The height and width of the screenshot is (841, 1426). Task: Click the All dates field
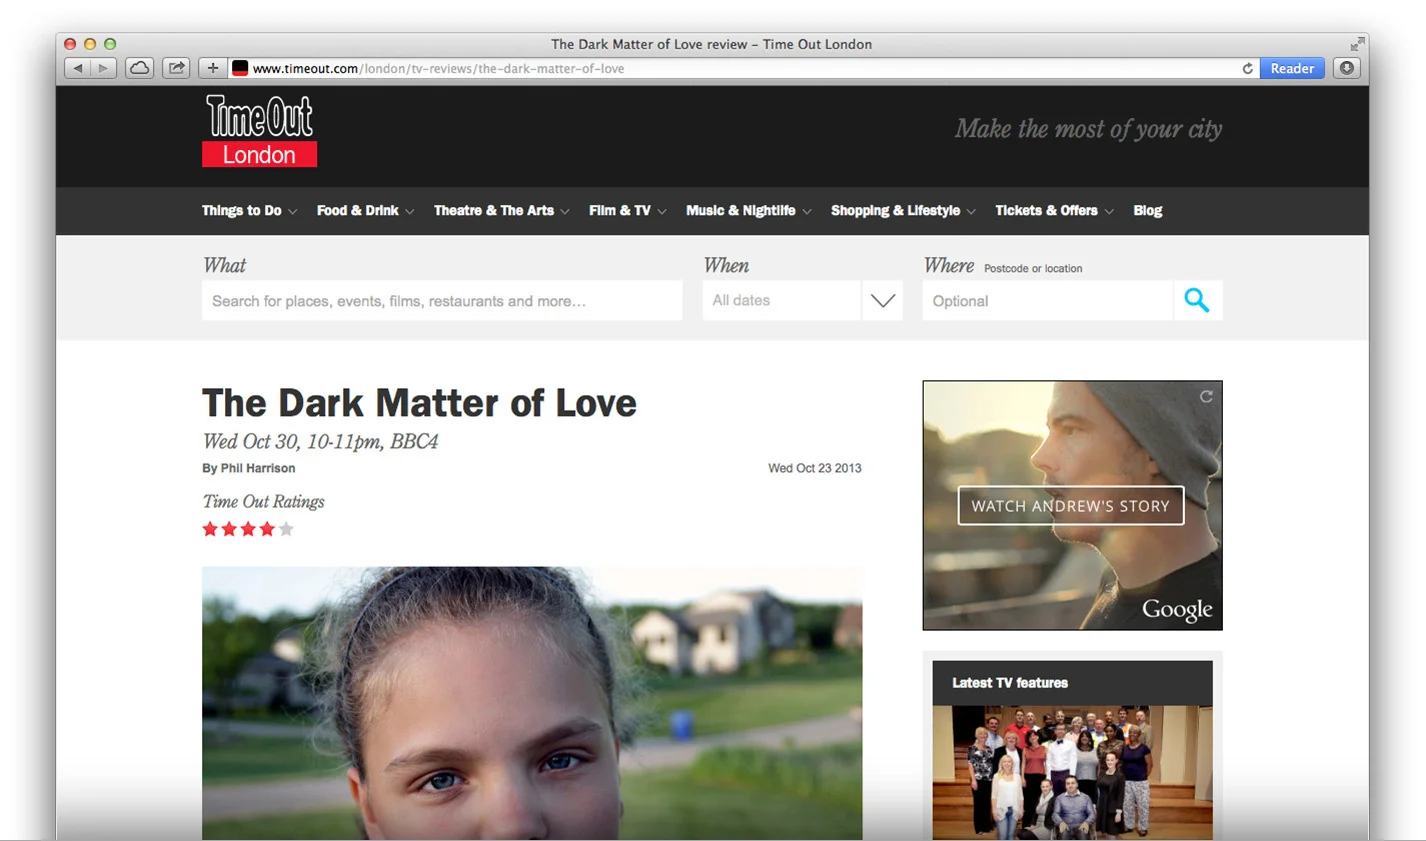pos(781,300)
